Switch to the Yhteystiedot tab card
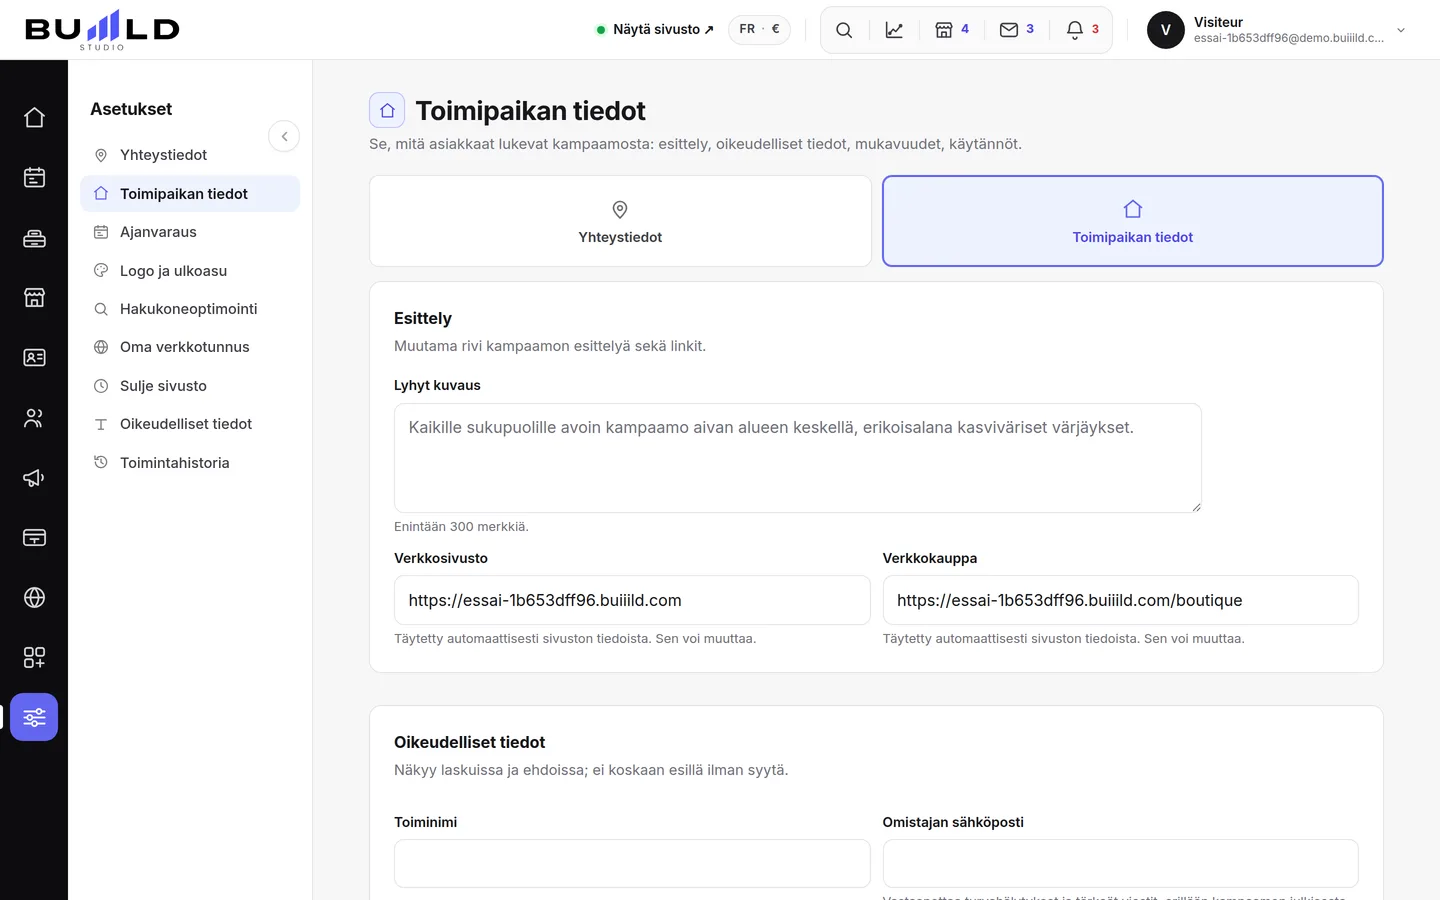Image resolution: width=1440 pixels, height=900 pixels. (x=620, y=221)
